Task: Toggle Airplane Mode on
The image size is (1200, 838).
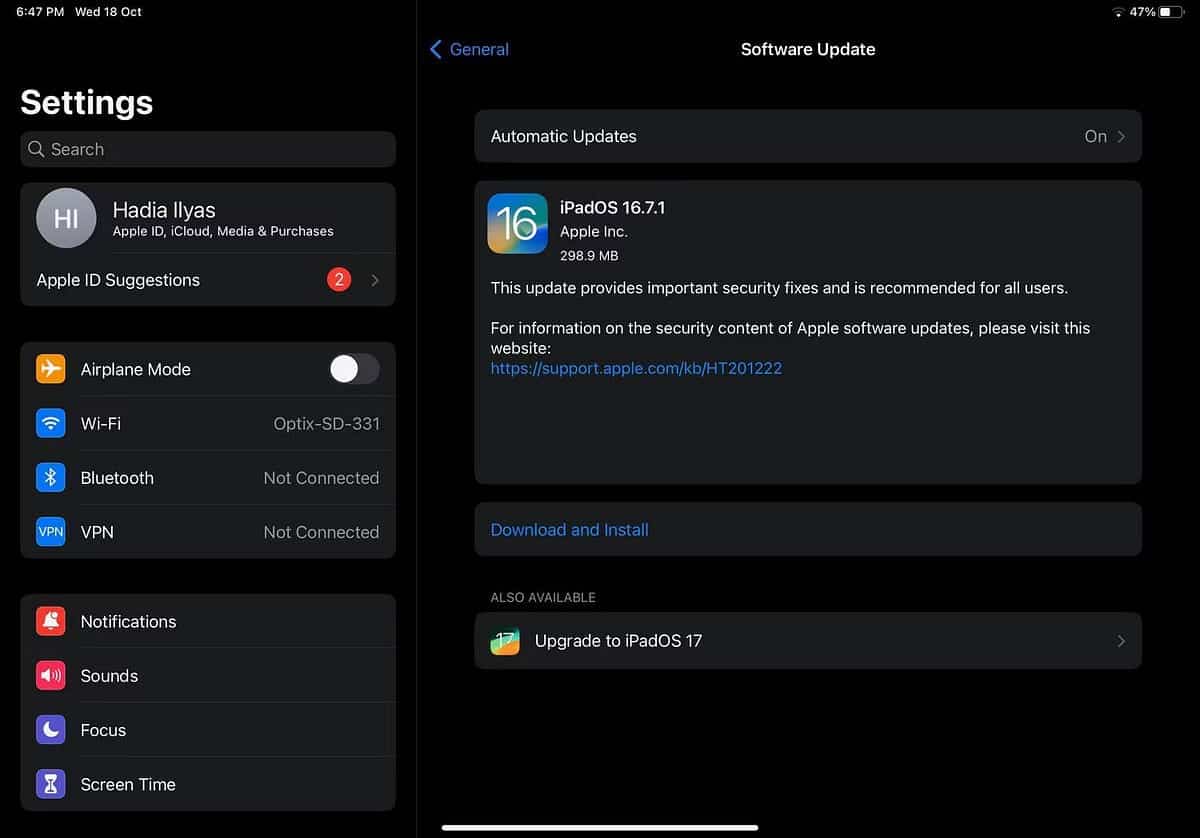Action: pyautogui.click(x=354, y=369)
